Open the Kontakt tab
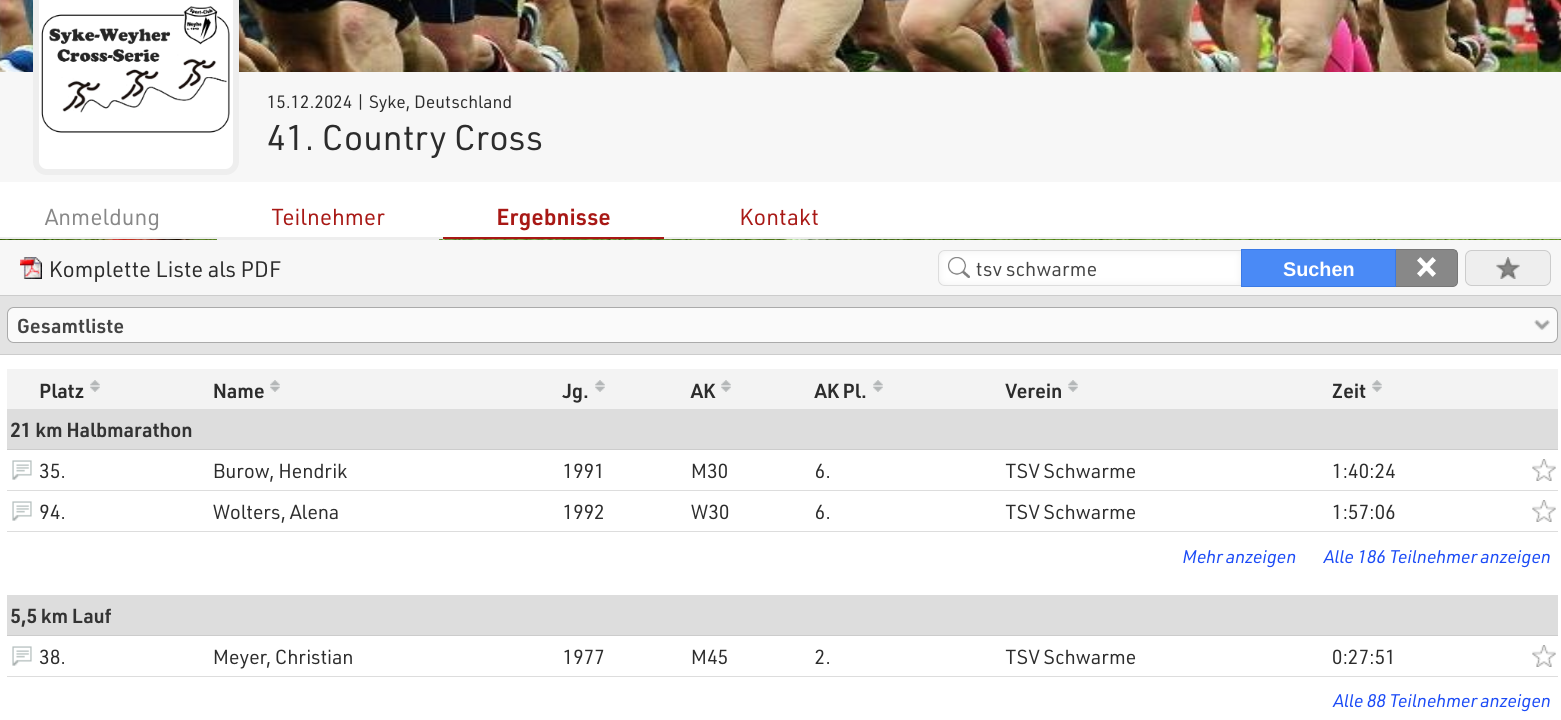This screenshot has width=1561, height=720. pos(779,217)
